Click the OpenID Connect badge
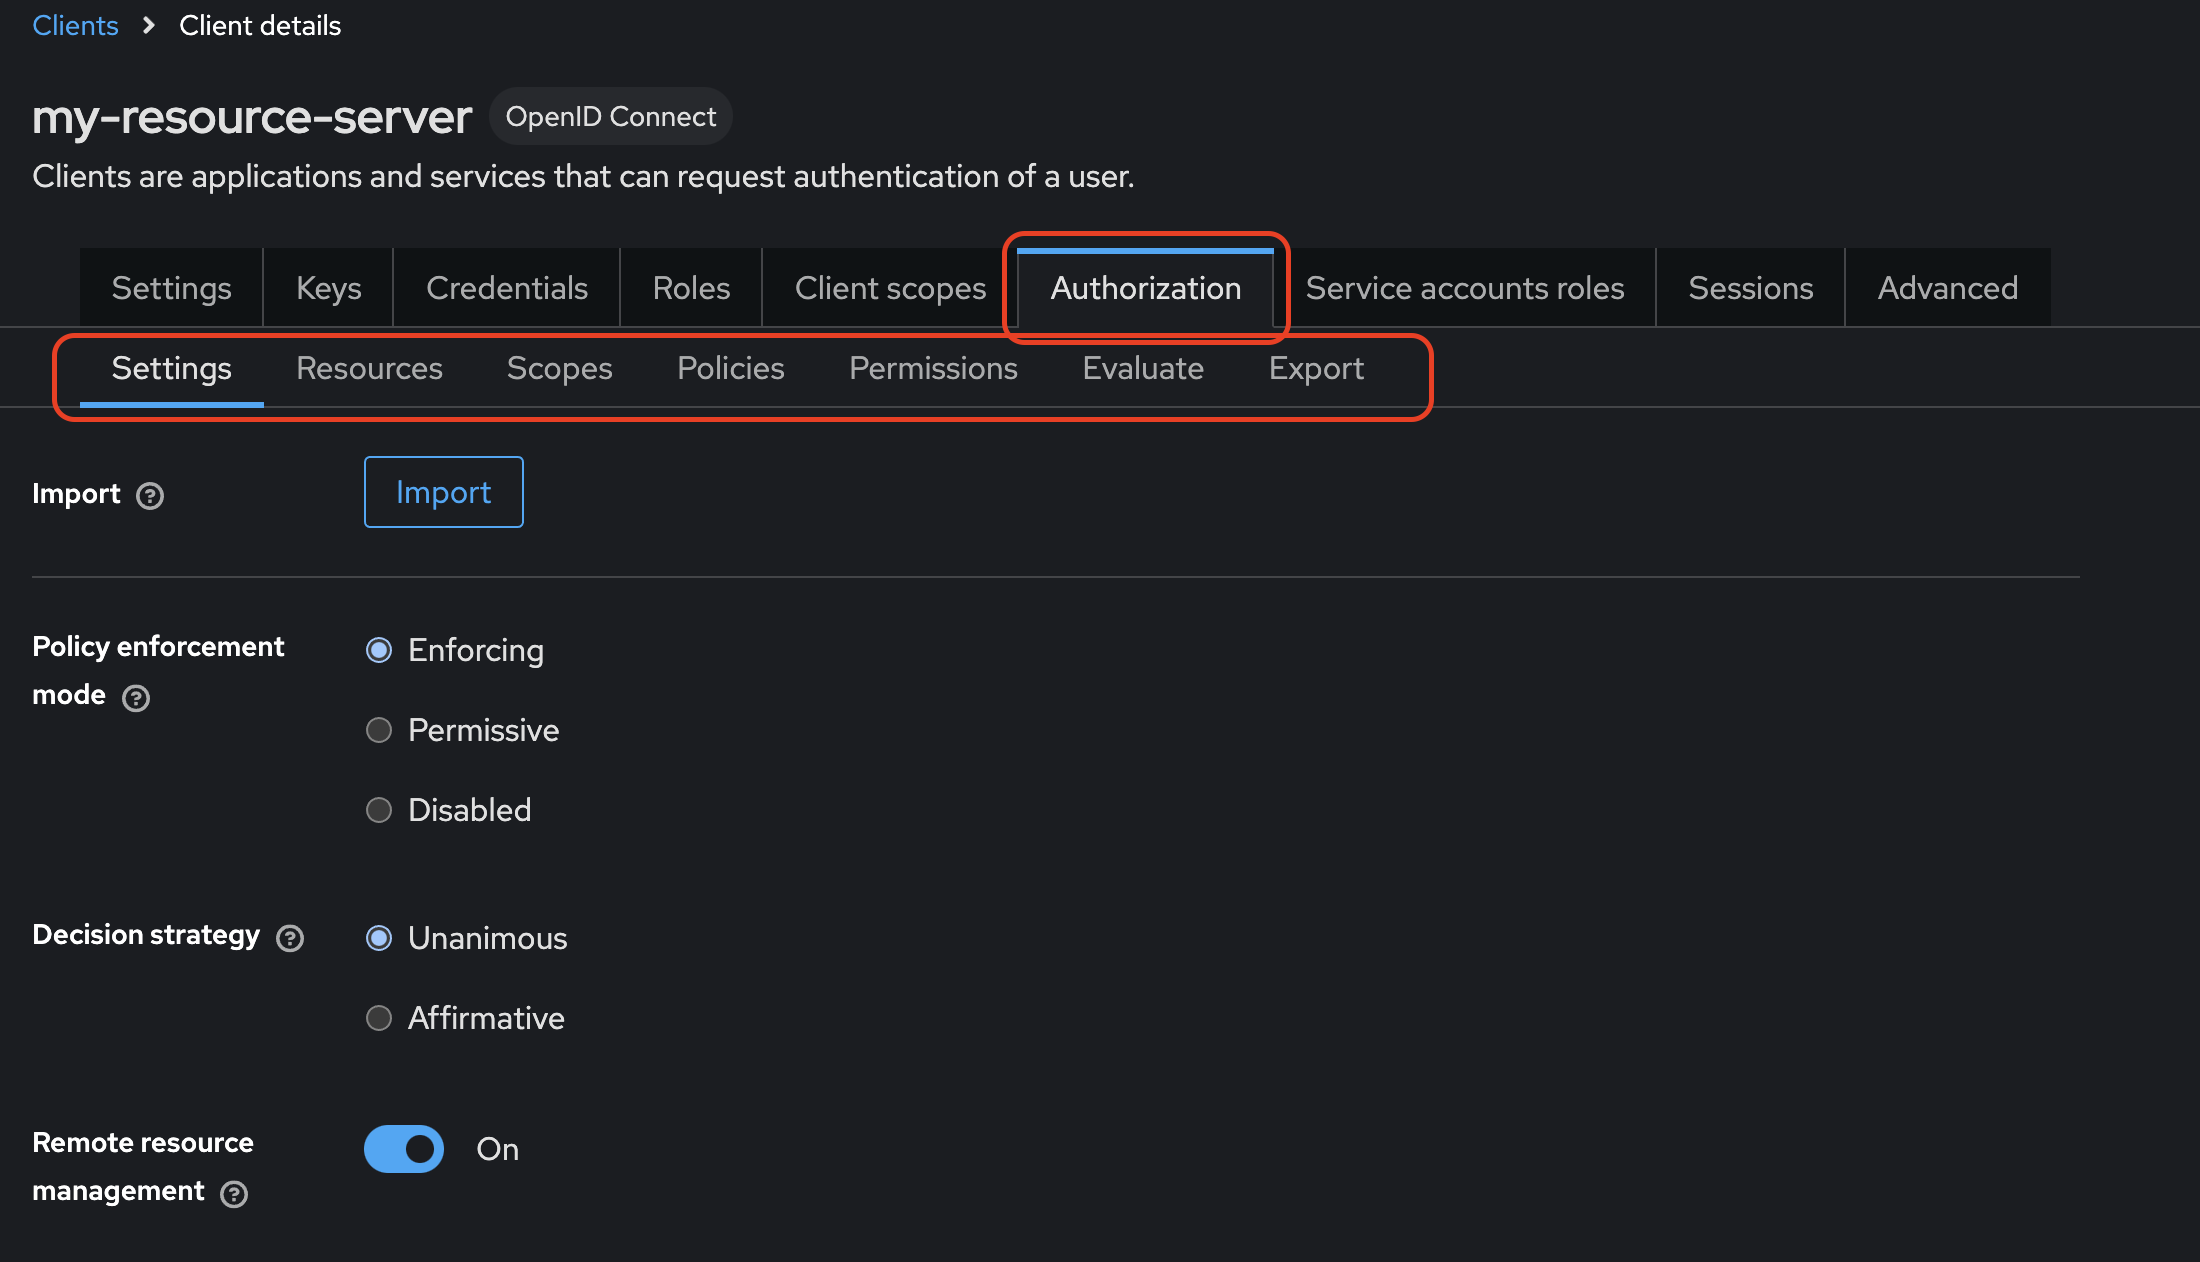The image size is (2200, 1262). 611,116
